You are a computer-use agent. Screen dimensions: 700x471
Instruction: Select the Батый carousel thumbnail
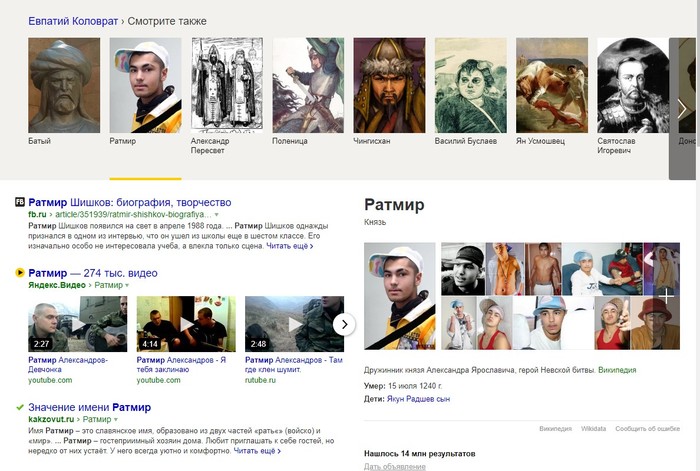click(x=64, y=85)
